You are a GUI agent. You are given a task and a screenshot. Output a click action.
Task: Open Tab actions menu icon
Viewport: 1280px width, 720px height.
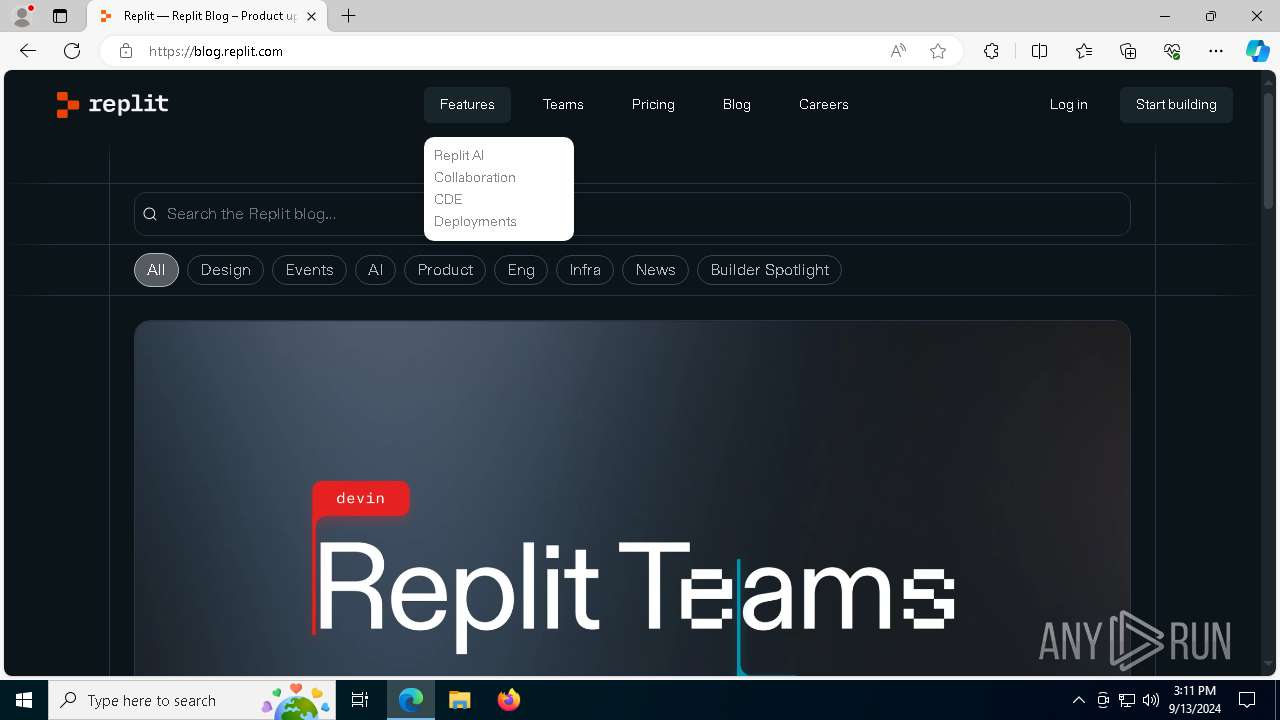pos(60,16)
